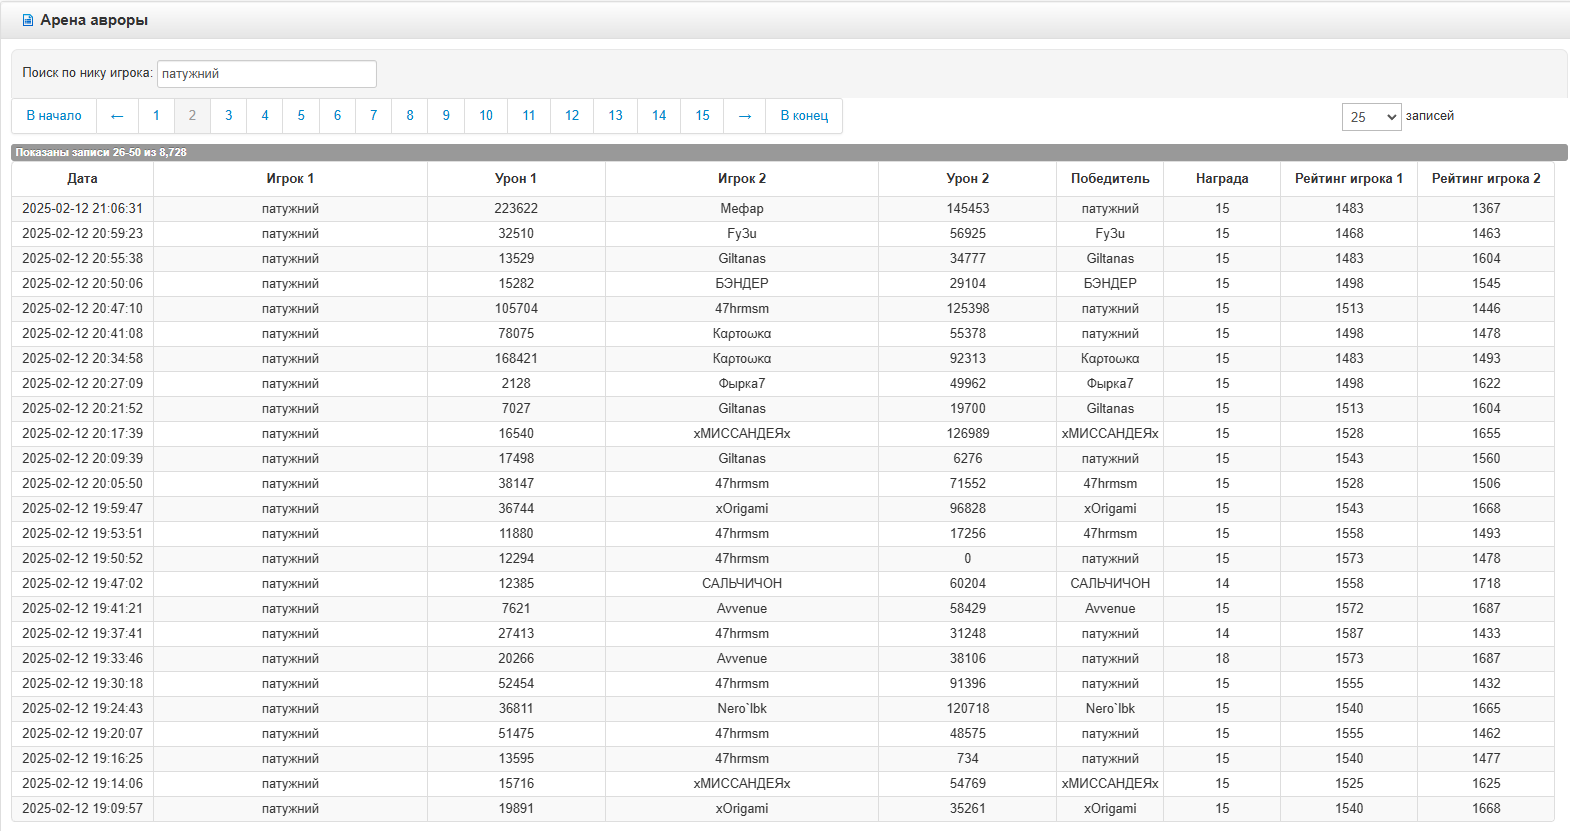The width and height of the screenshot is (1570, 831).
Task: Open page 3 in pagination
Action: (x=229, y=116)
